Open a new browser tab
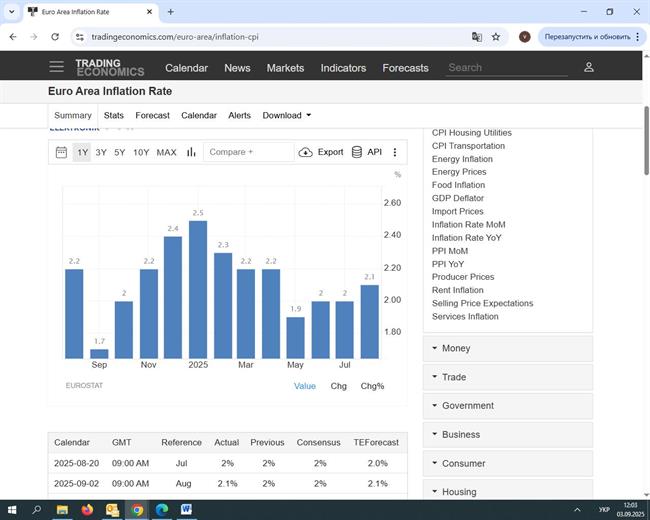Image resolution: width=650 pixels, height=520 pixels. 170,12
